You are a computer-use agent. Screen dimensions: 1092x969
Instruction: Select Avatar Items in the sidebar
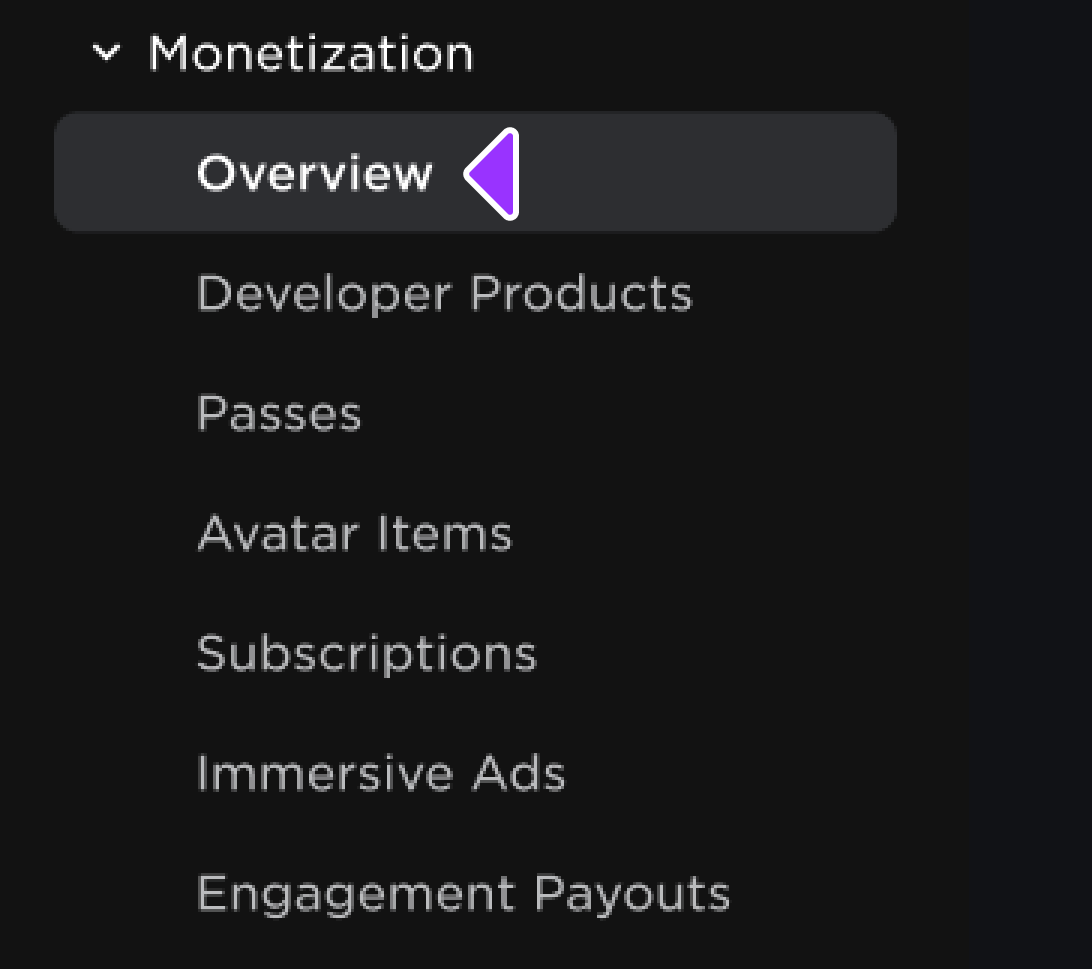(x=354, y=534)
